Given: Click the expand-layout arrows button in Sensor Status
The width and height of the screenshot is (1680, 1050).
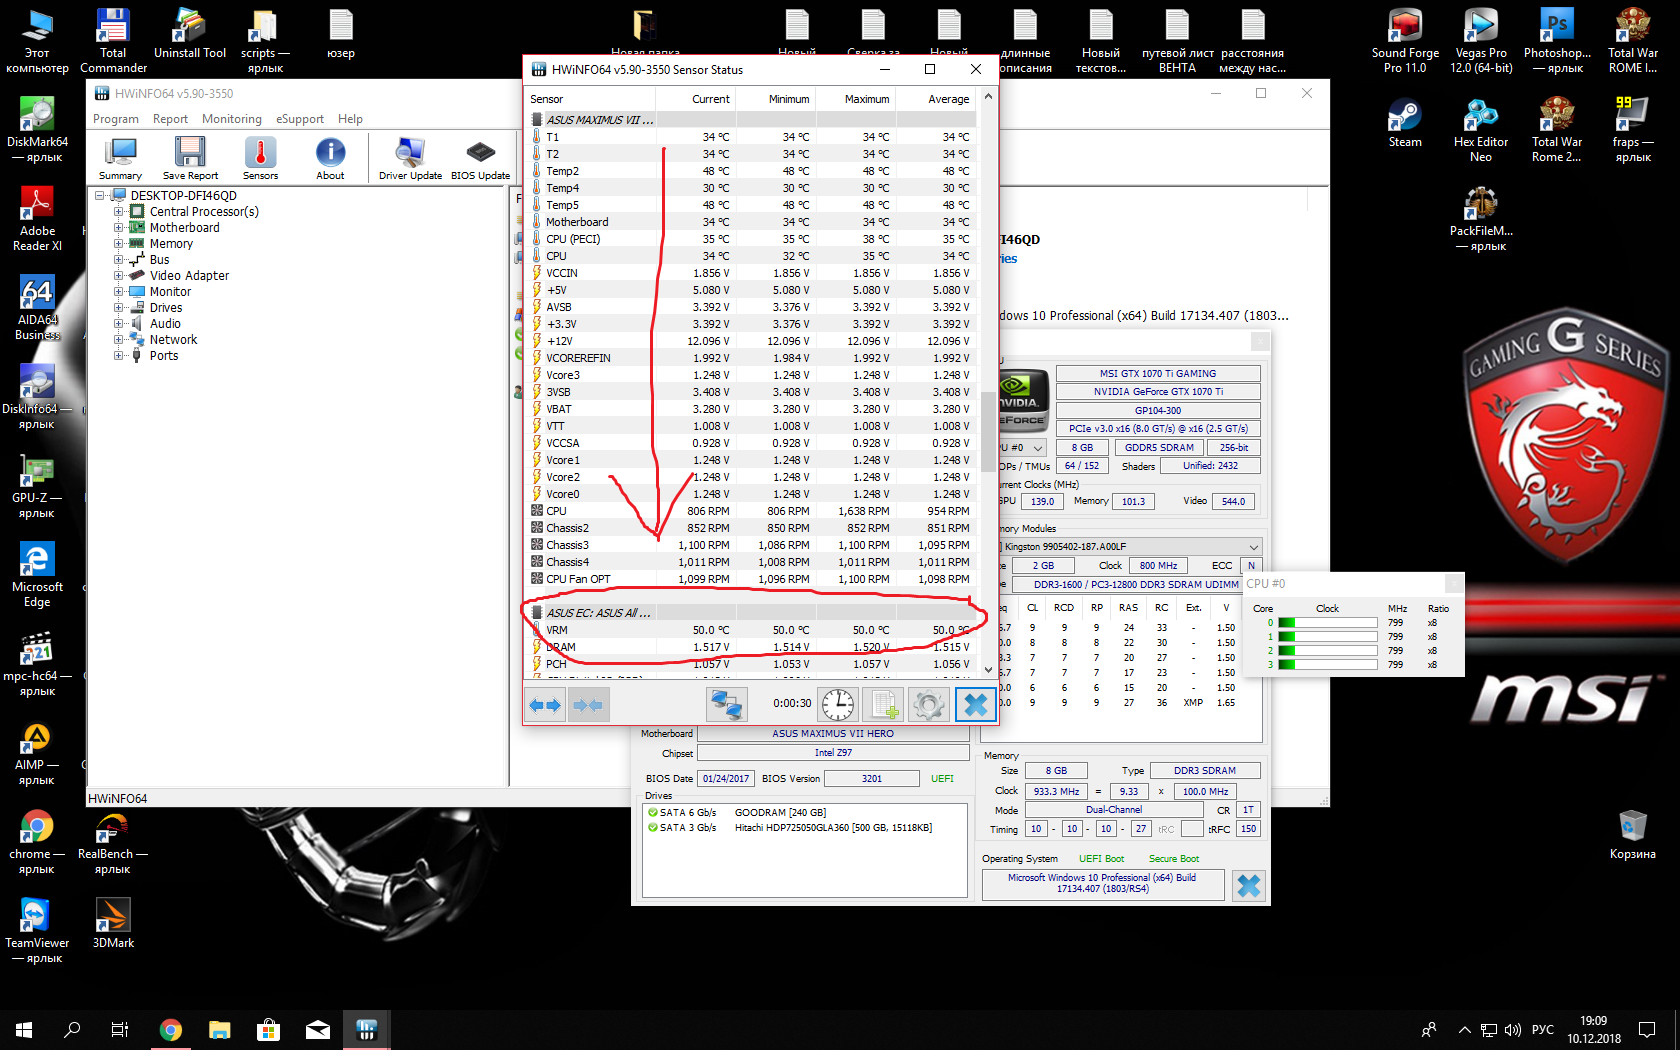Looking at the screenshot, I should coord(546,705).
